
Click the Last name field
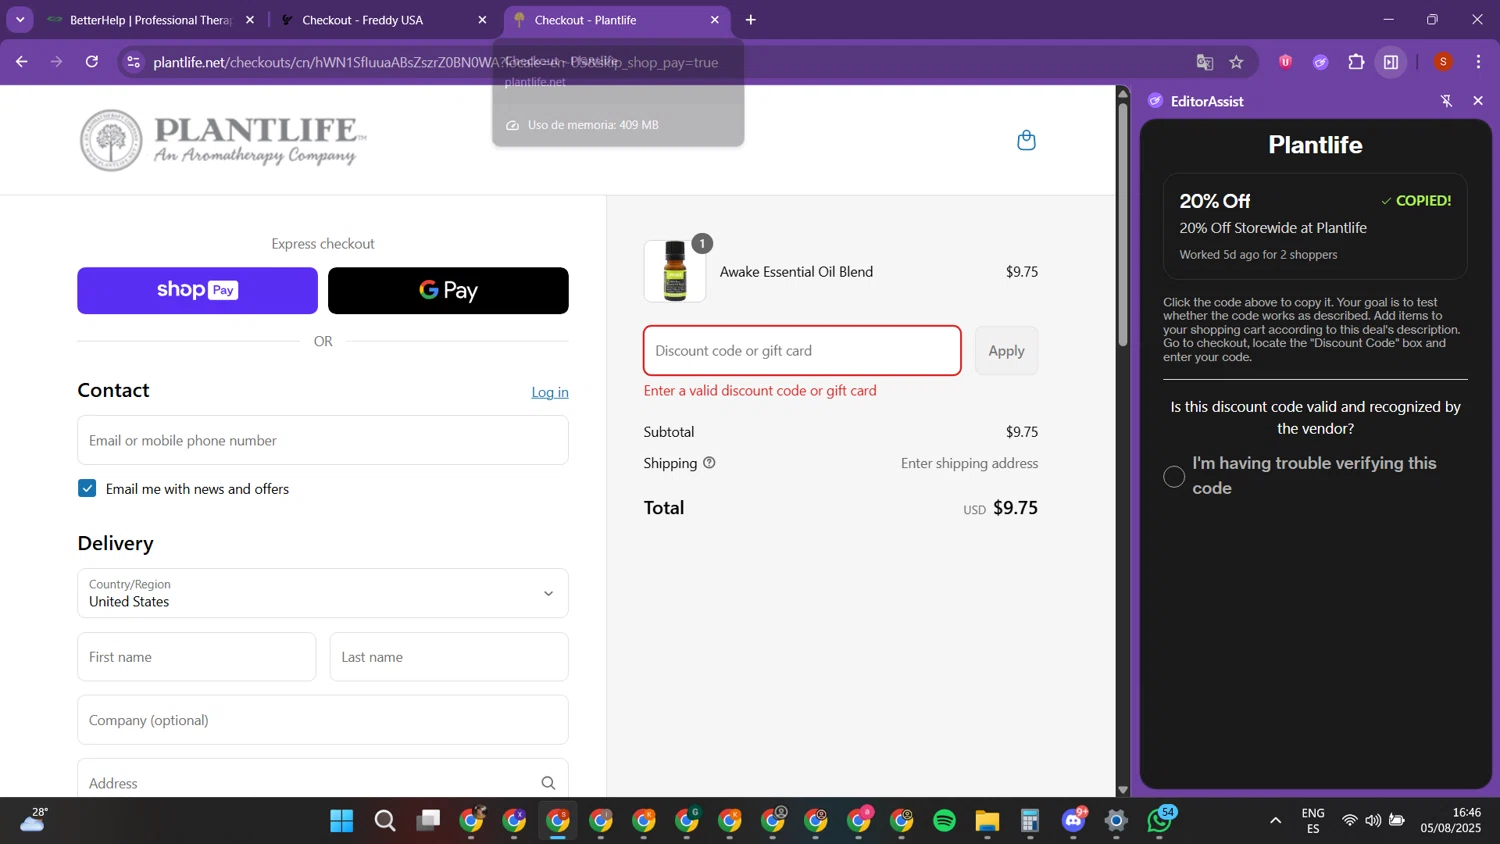[x=449, y=657]
